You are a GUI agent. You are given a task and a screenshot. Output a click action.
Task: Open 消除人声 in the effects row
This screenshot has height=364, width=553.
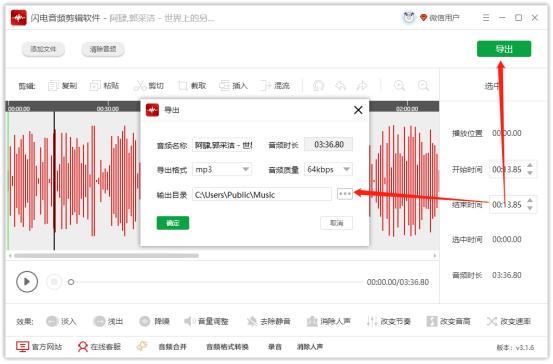329,321
